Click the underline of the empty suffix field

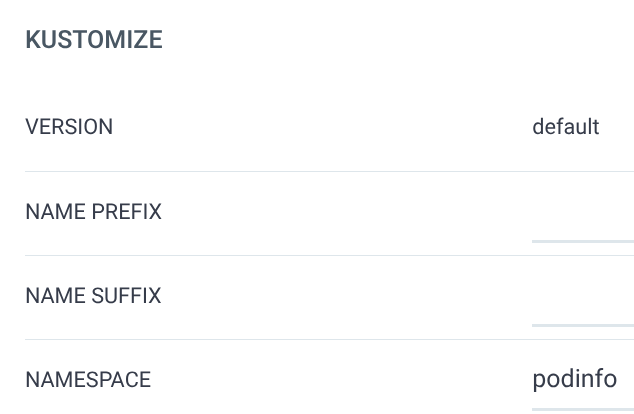(x=582, y=324)
